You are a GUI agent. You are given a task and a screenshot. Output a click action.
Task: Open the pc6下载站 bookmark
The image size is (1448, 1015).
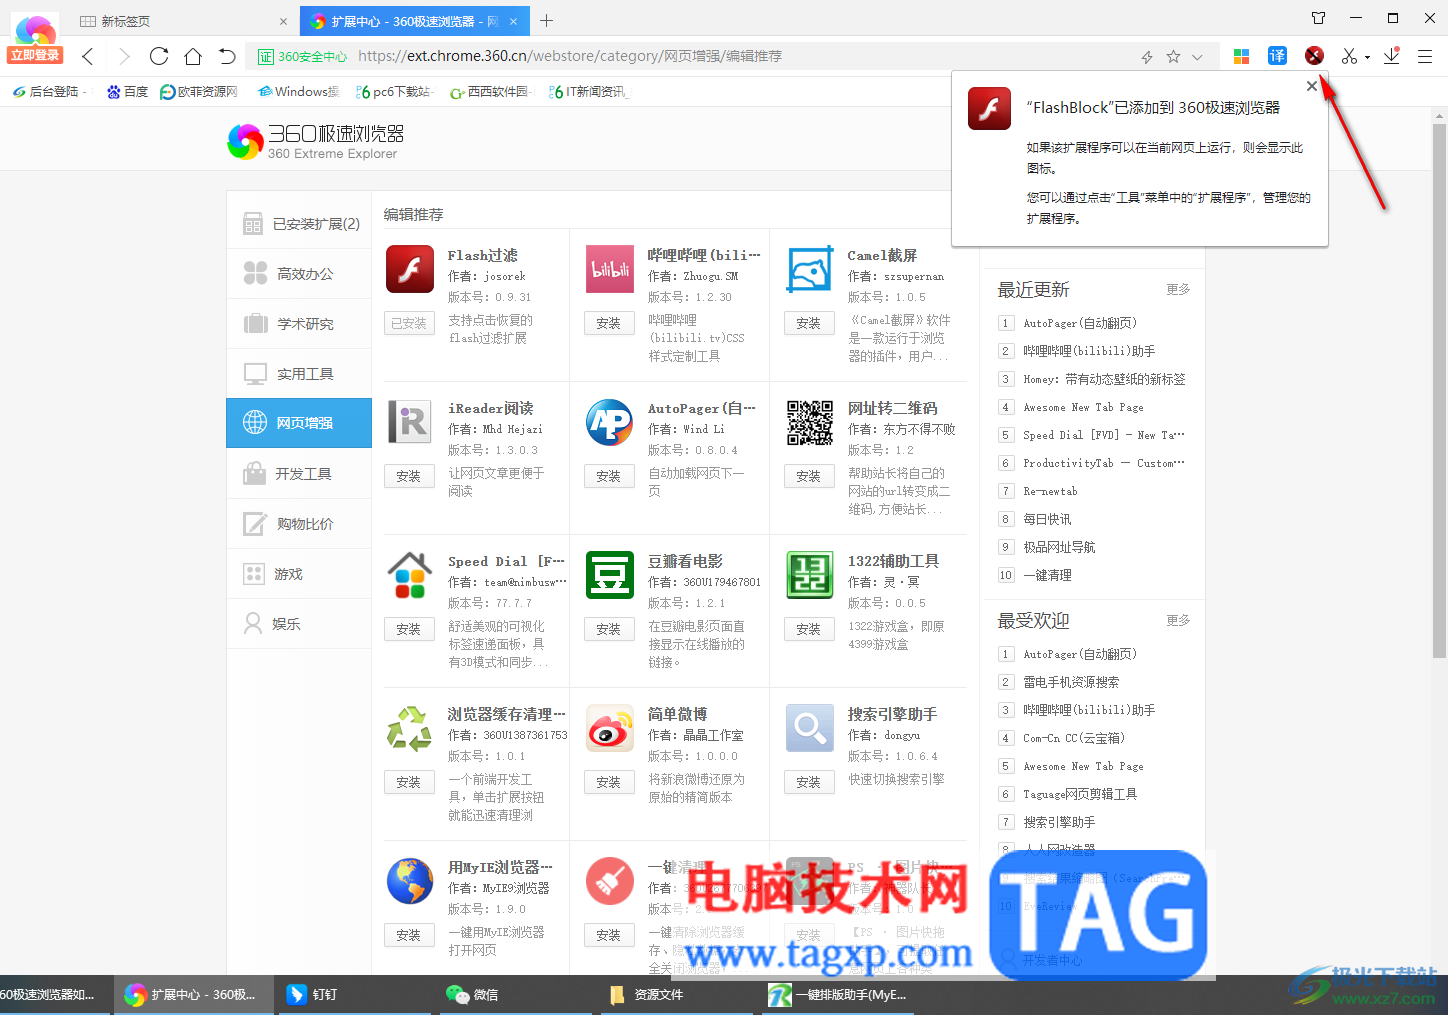394,92
